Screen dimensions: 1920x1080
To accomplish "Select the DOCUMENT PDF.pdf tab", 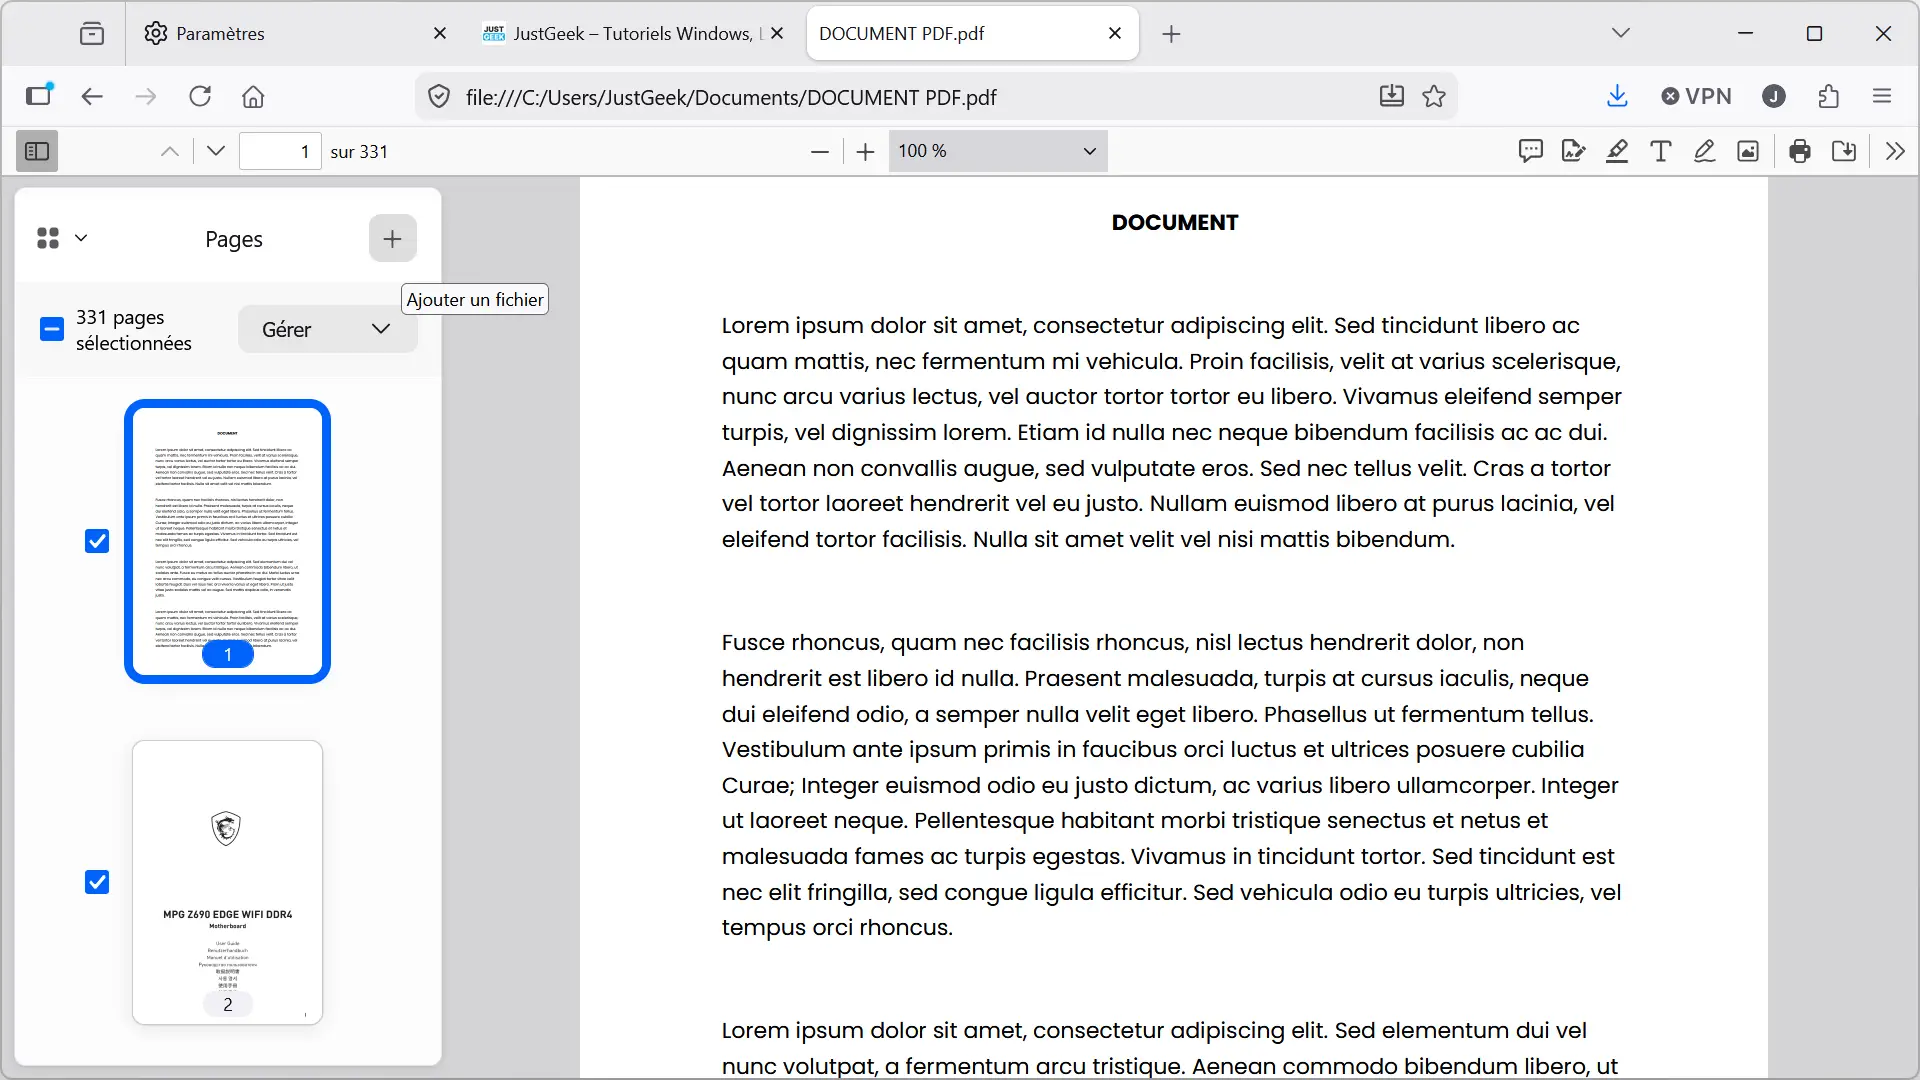I will point(972,33).
